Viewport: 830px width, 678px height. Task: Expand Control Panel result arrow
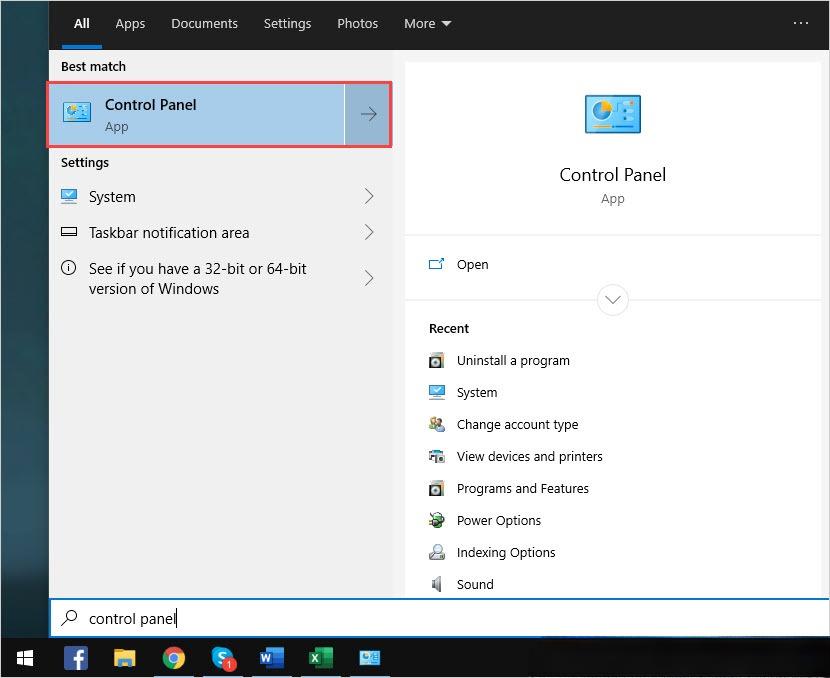click(368, 114)
